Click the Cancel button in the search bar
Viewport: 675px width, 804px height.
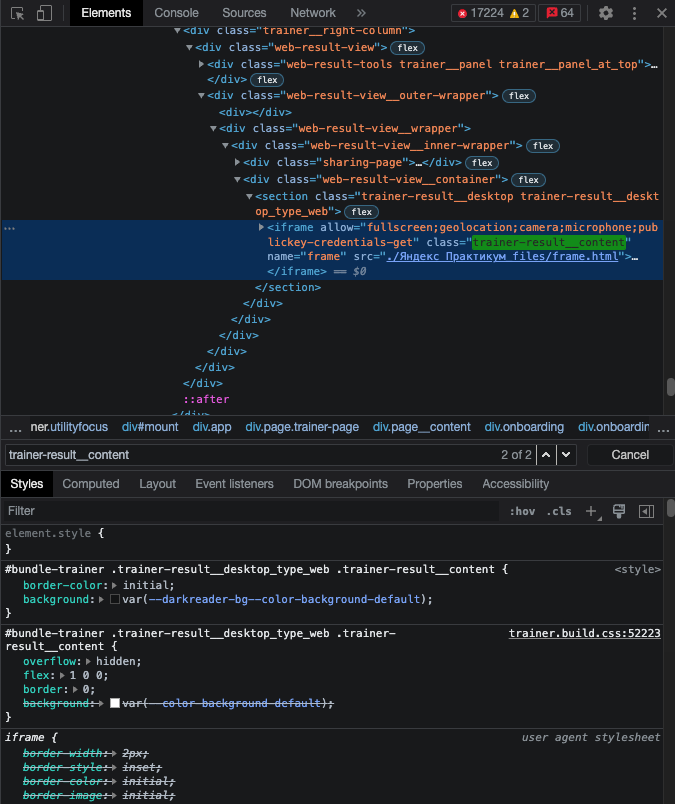[629, 454]
